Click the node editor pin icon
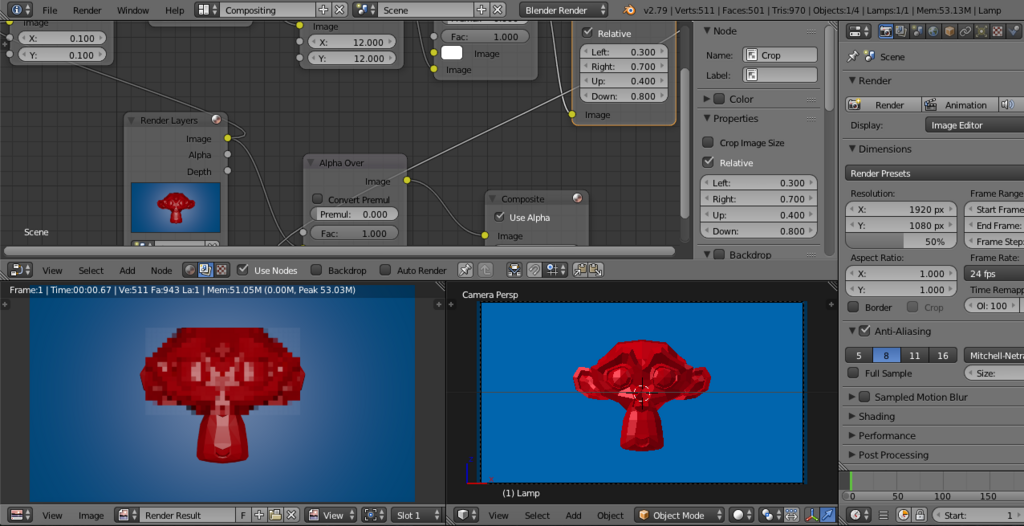The width and height of the screenshot is (1024, 526). click(x=465, y=270)
